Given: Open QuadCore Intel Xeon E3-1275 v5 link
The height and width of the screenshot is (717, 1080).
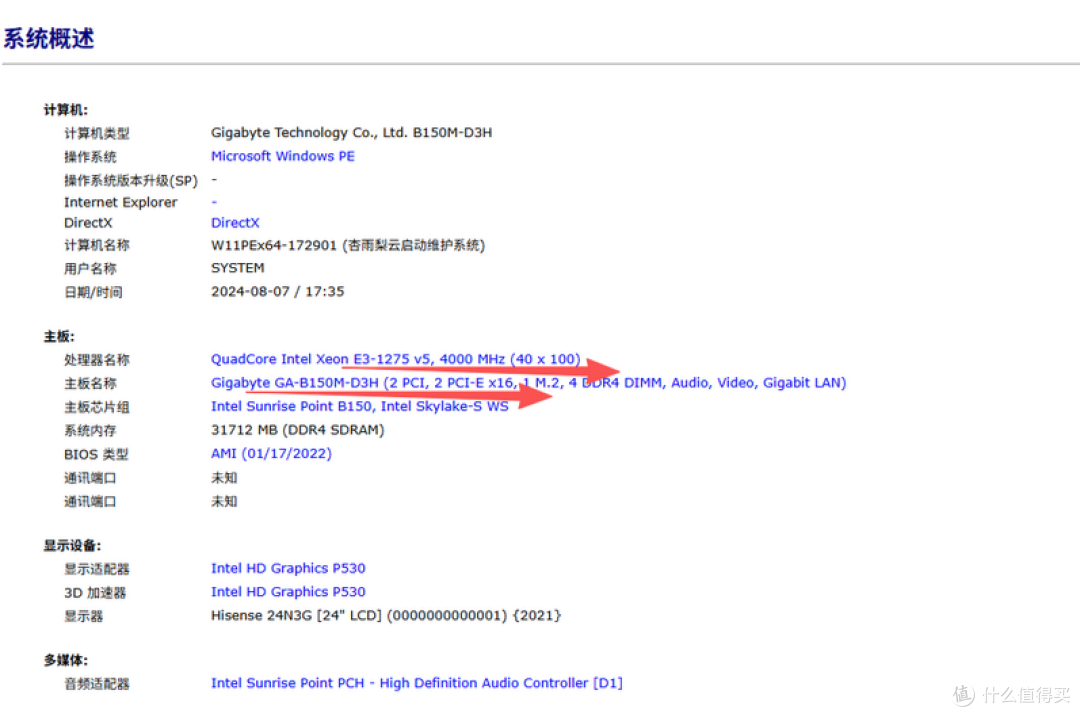Looking at the screenshot, I should (x=395, y=360).
